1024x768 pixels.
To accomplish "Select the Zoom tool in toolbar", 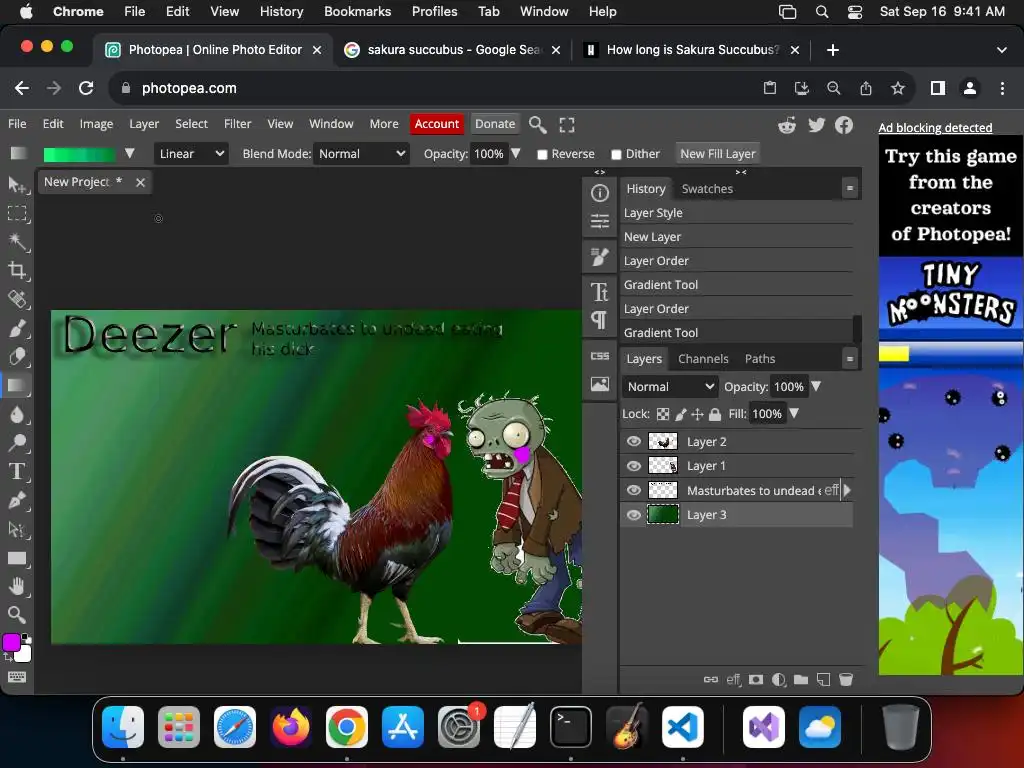I will click(17, 615).
